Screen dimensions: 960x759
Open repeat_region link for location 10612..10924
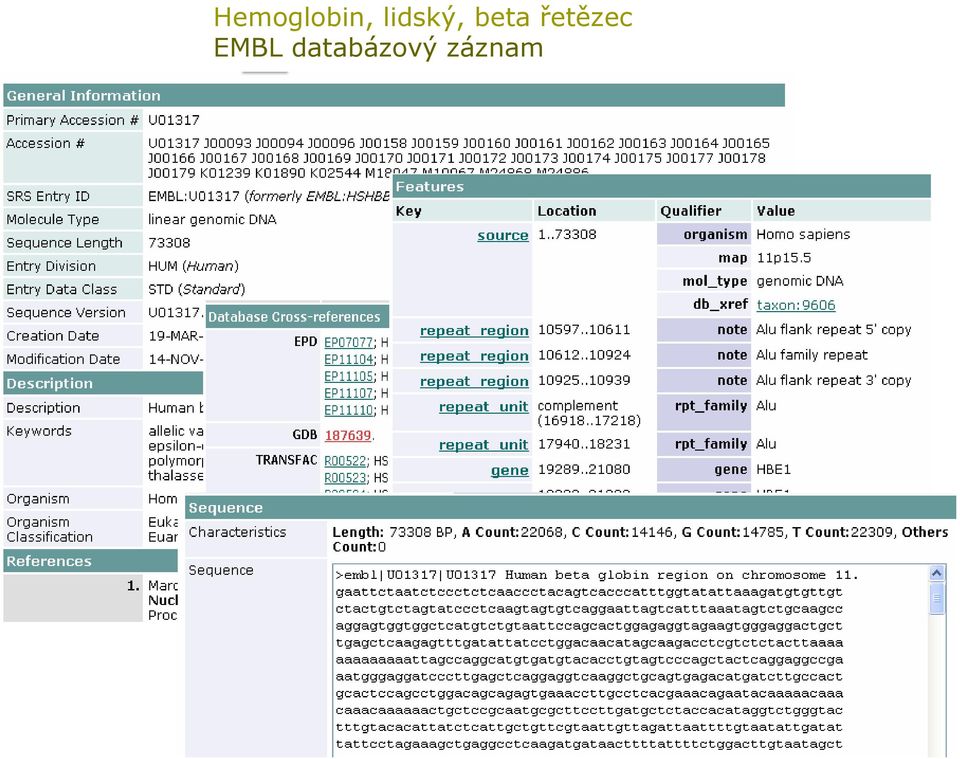pos(474,356)
